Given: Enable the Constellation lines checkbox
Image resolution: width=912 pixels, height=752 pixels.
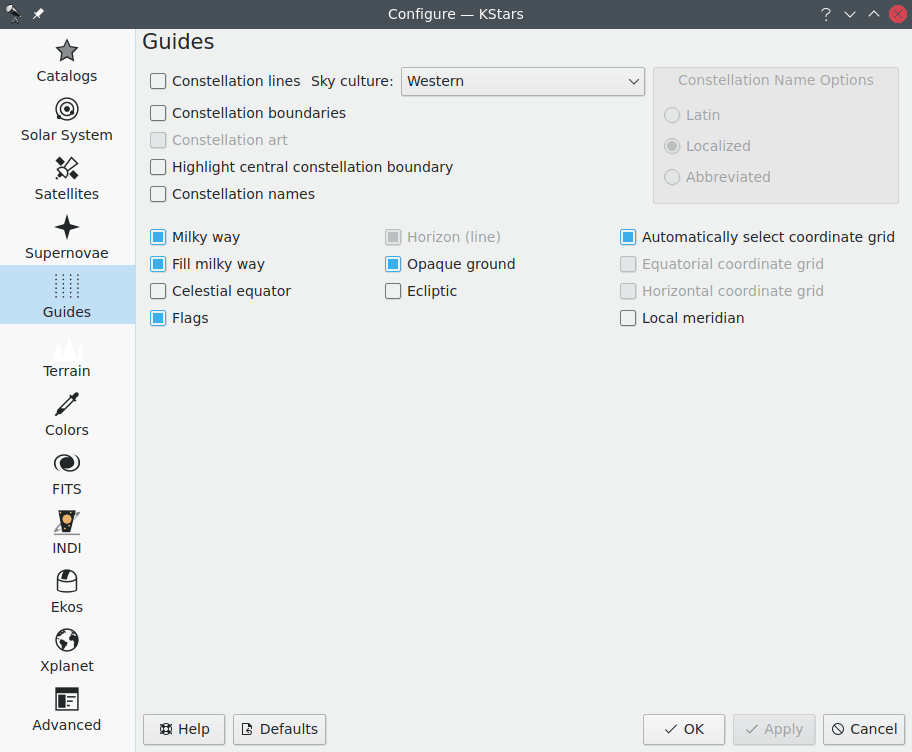Looking at the screenshot, I should point(158,81).
